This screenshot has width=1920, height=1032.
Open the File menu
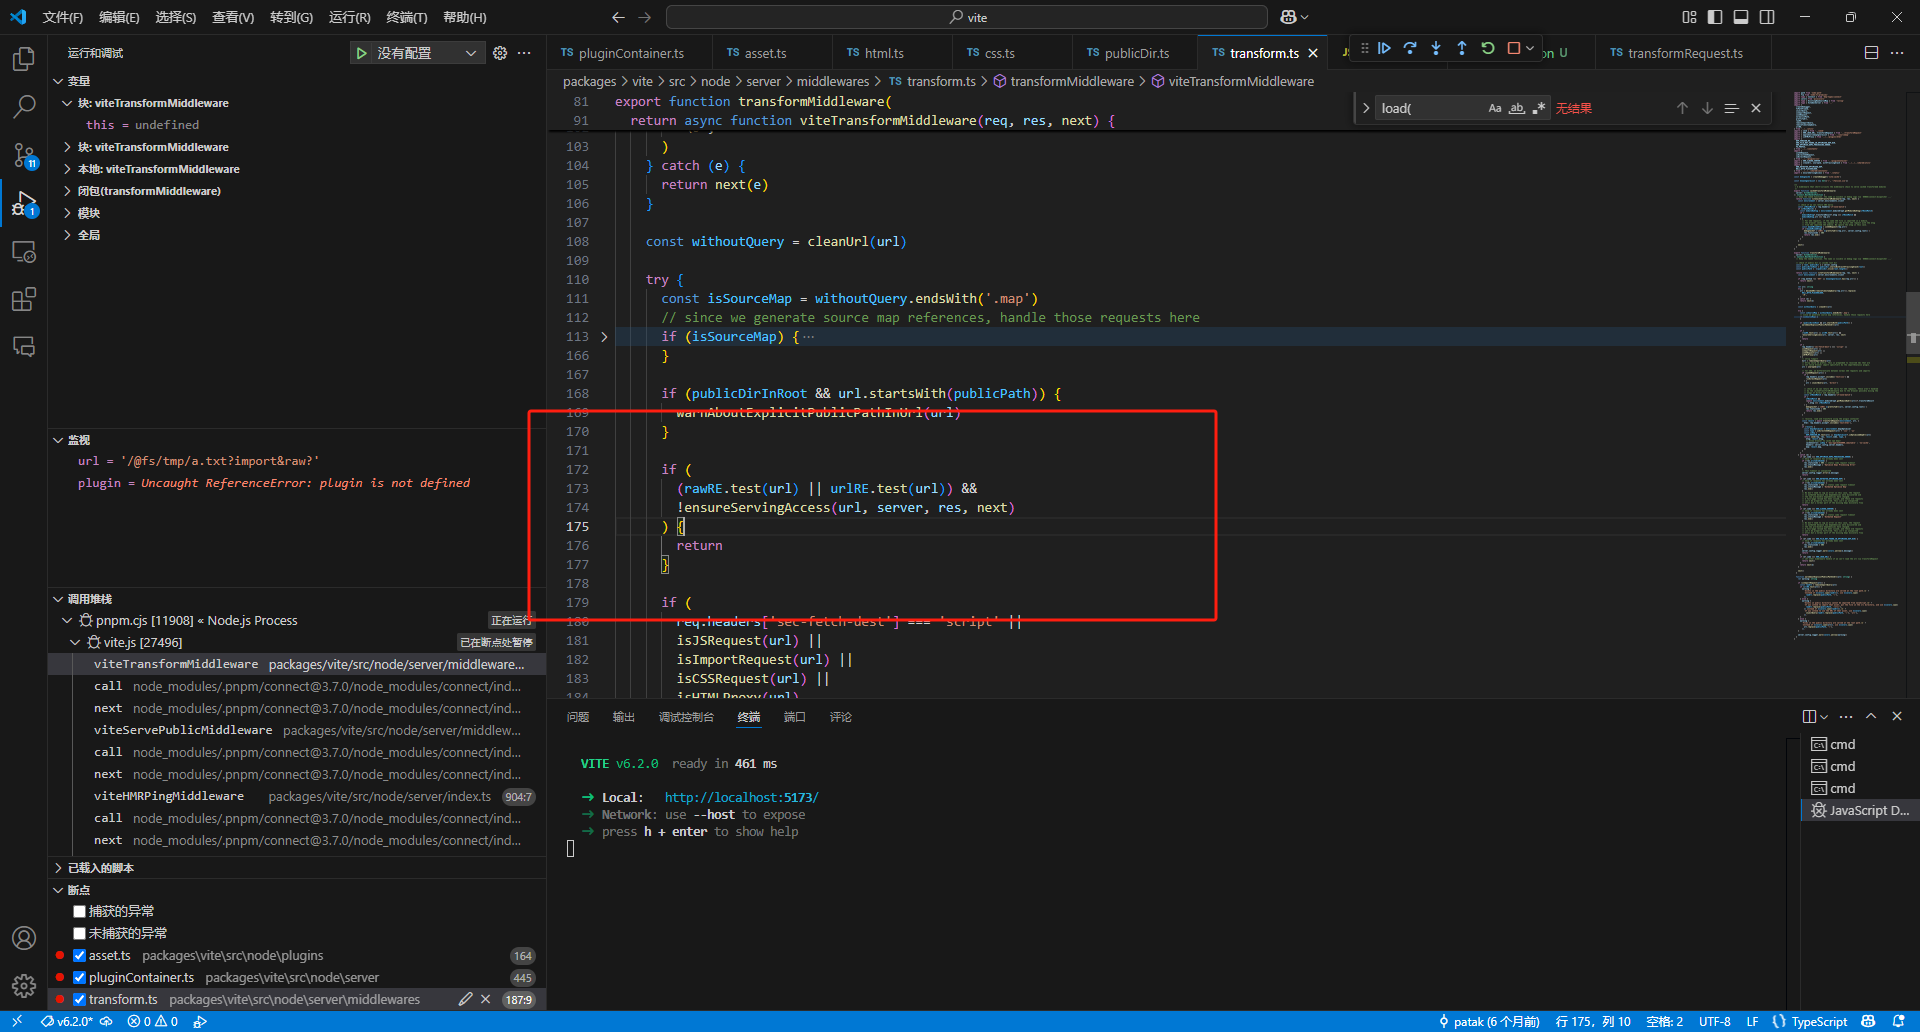[63, 17]
